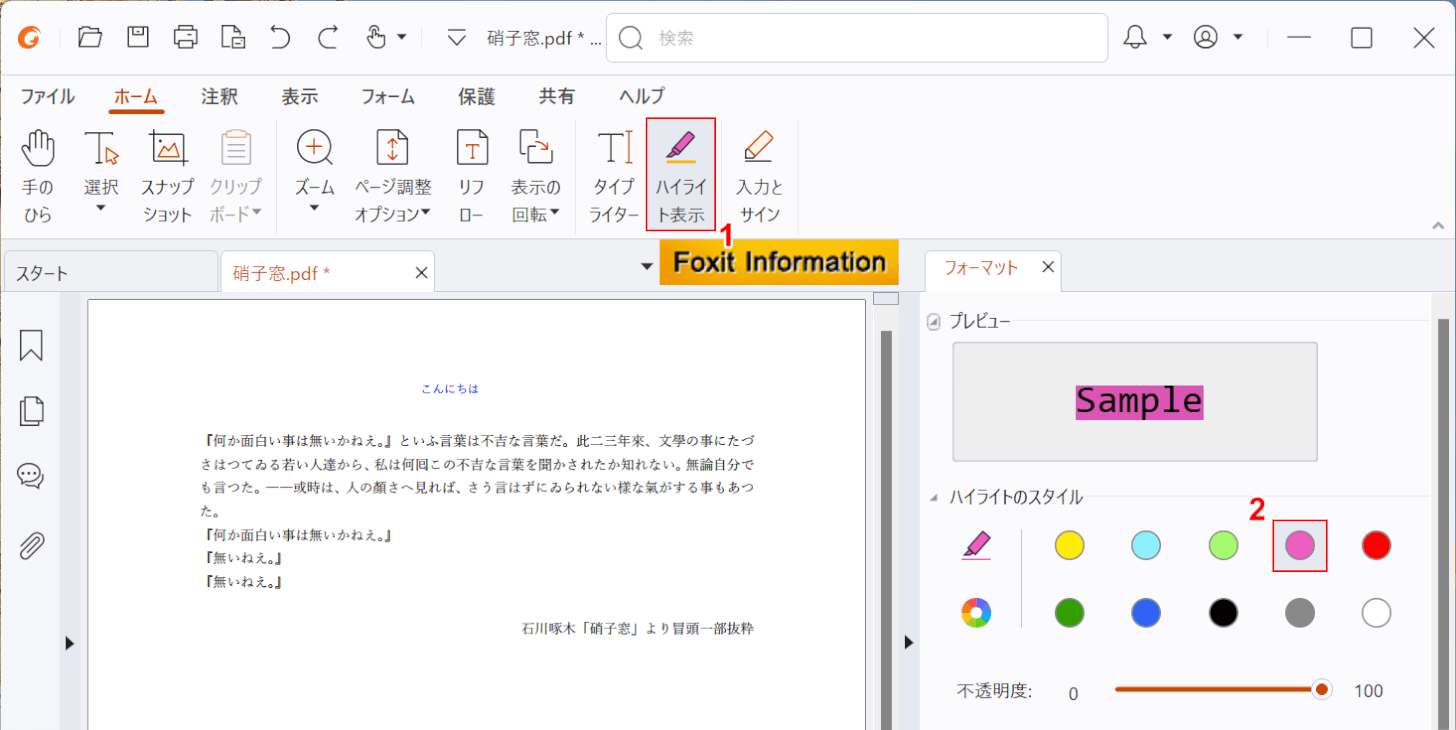1456x730 pixels.
Task: Open the attachments paperclip panel
Action: (x=31, y=545)
